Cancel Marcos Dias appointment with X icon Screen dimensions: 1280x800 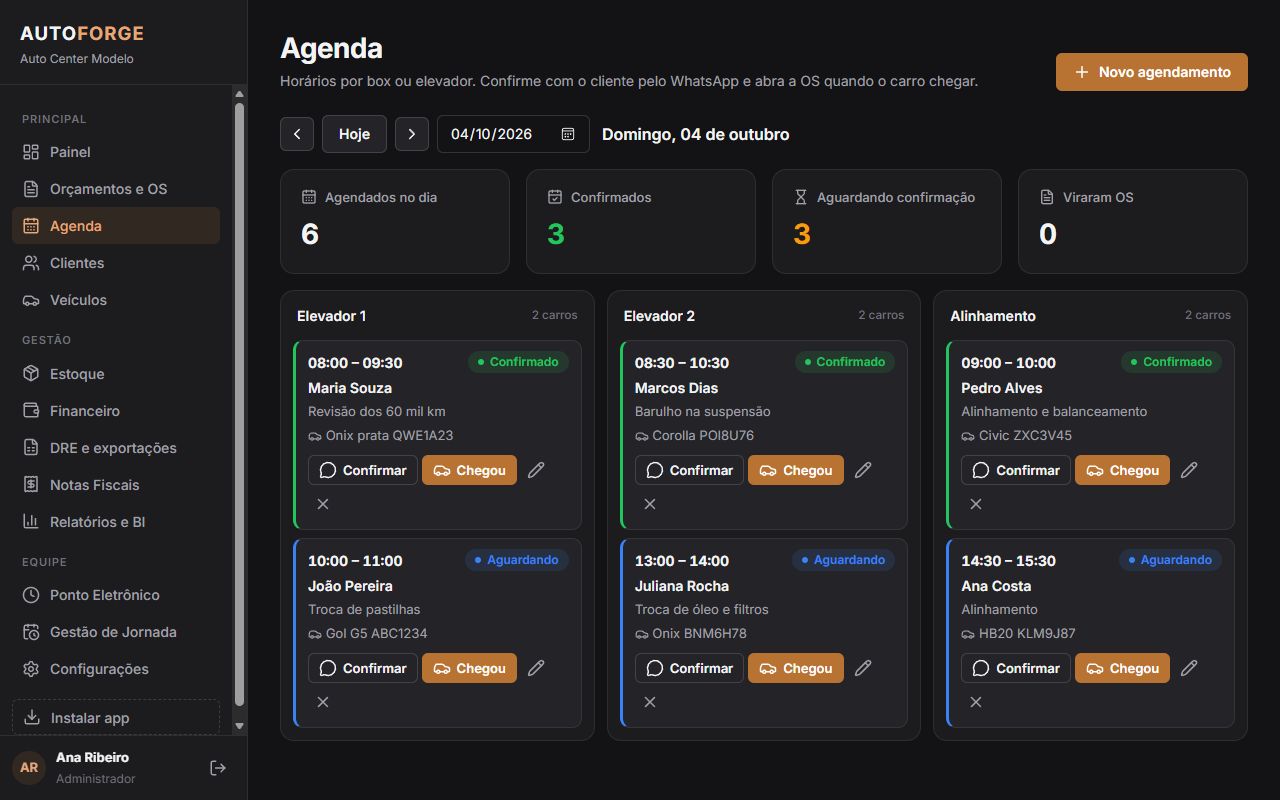click(650, 504)
